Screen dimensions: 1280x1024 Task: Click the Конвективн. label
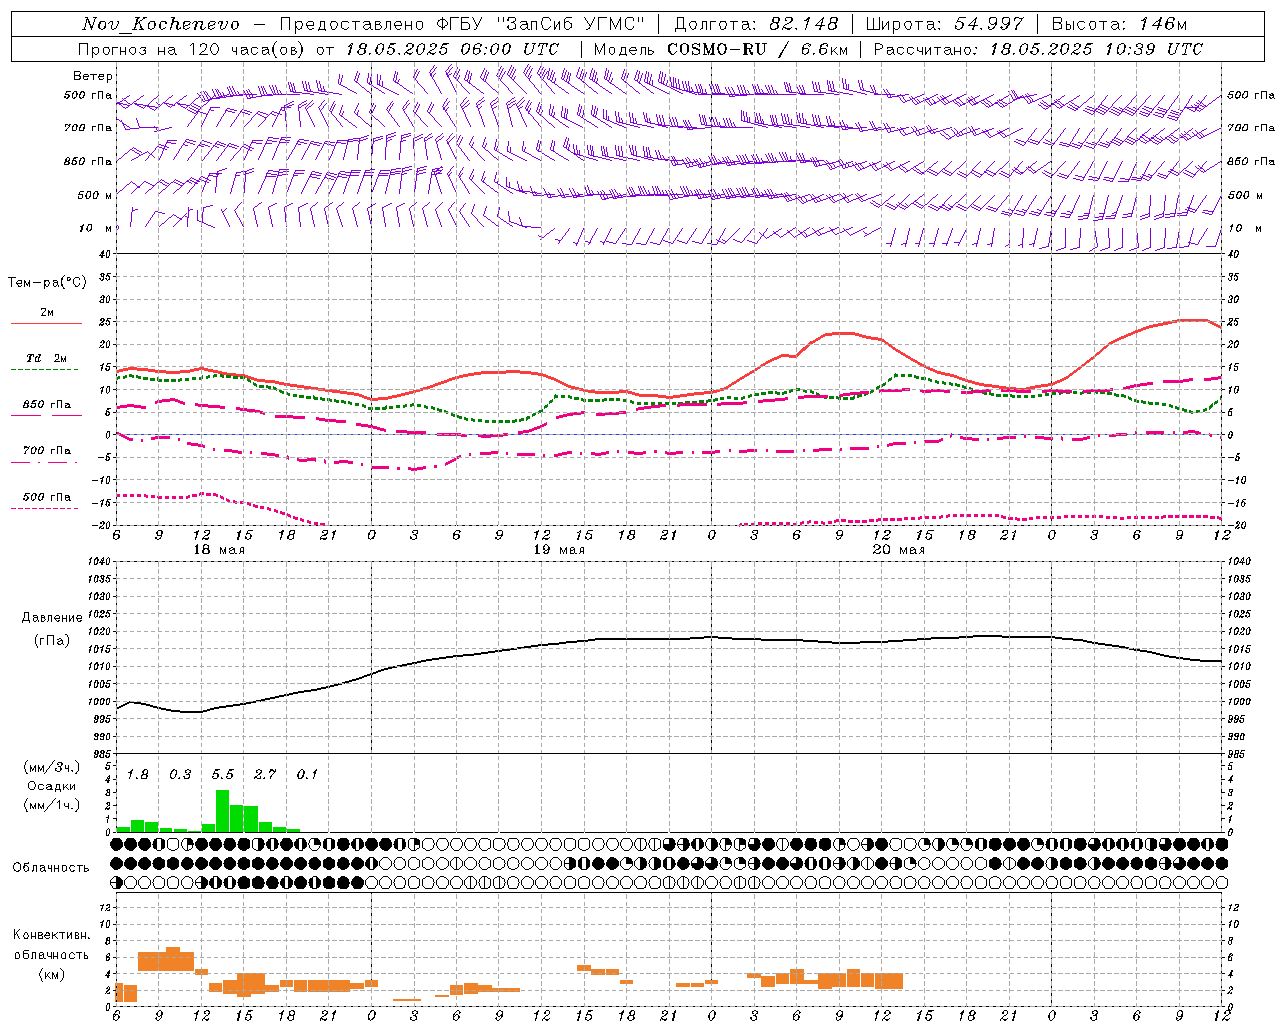click(51, 935)
